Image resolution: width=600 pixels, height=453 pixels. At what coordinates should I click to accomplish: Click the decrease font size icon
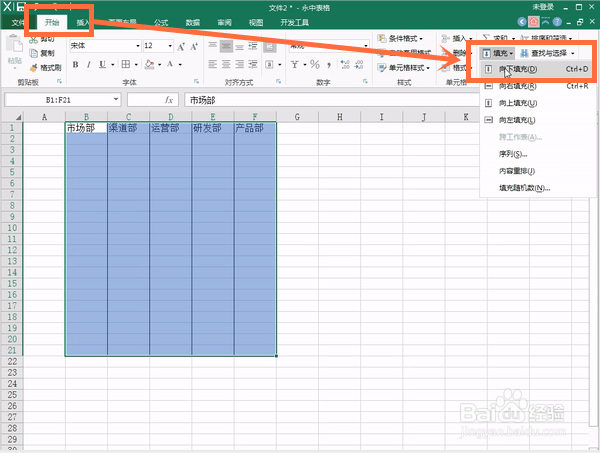(194, 47)
